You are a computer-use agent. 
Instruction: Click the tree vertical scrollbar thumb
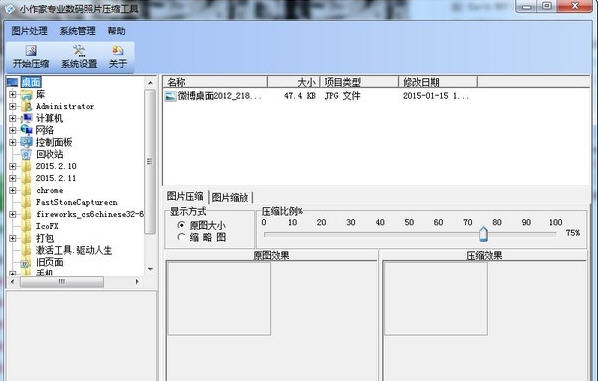150,162
